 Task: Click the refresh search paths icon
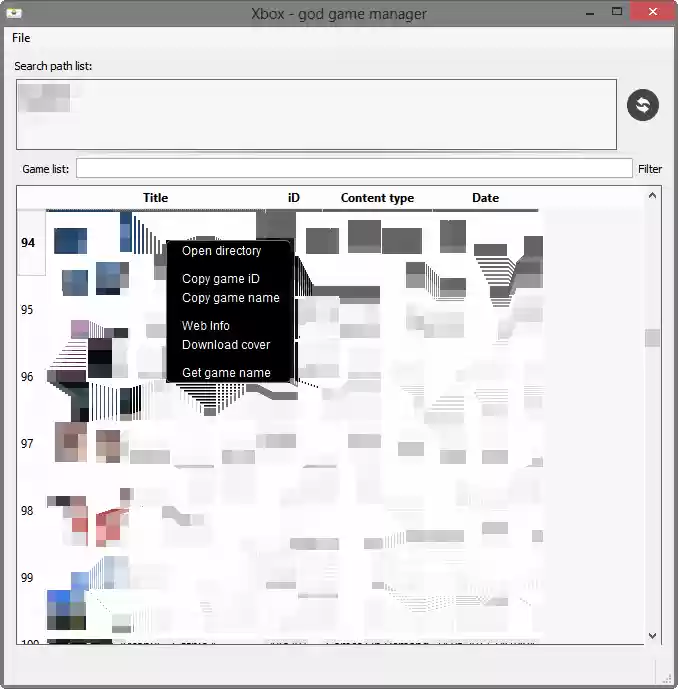pyautogui.click(x=642, y=105)
